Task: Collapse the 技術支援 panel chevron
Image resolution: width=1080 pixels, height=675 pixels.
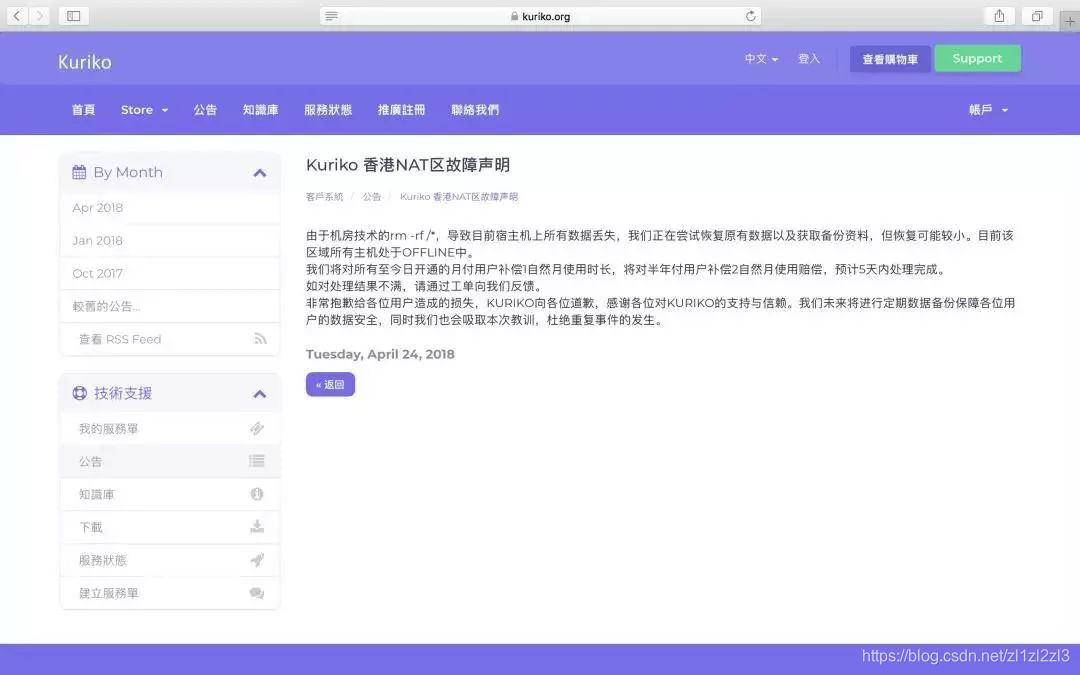Action: pos(260,394)
